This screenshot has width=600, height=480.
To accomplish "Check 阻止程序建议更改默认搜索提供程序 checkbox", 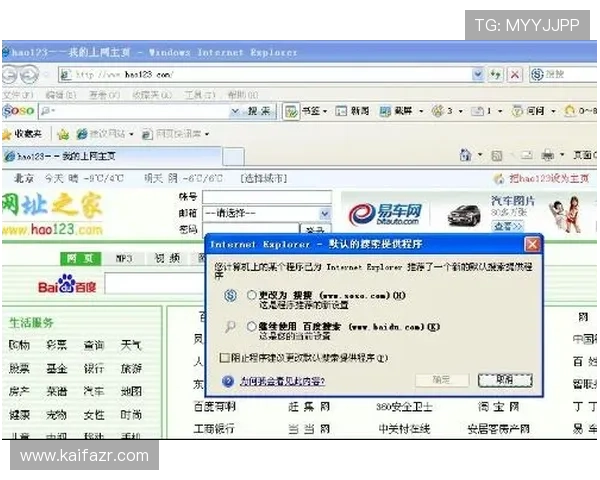I will pos(225,358).
